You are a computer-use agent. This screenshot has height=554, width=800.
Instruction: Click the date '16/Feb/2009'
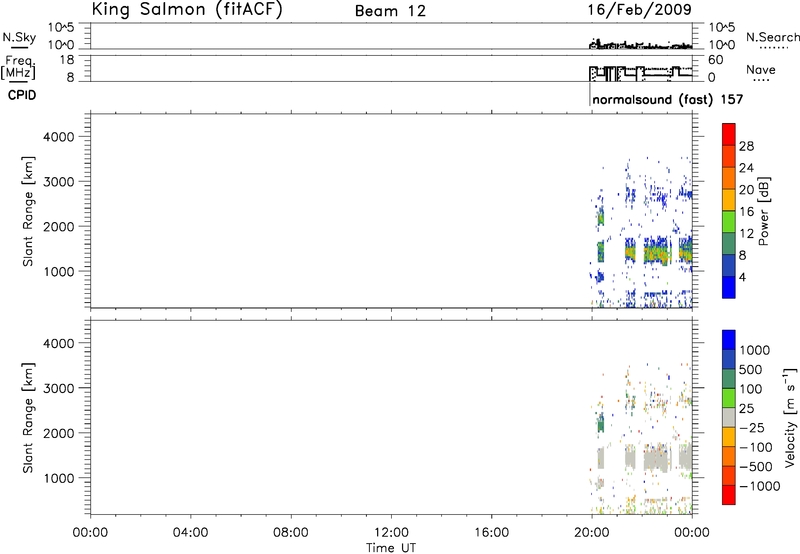coord(639,9)
